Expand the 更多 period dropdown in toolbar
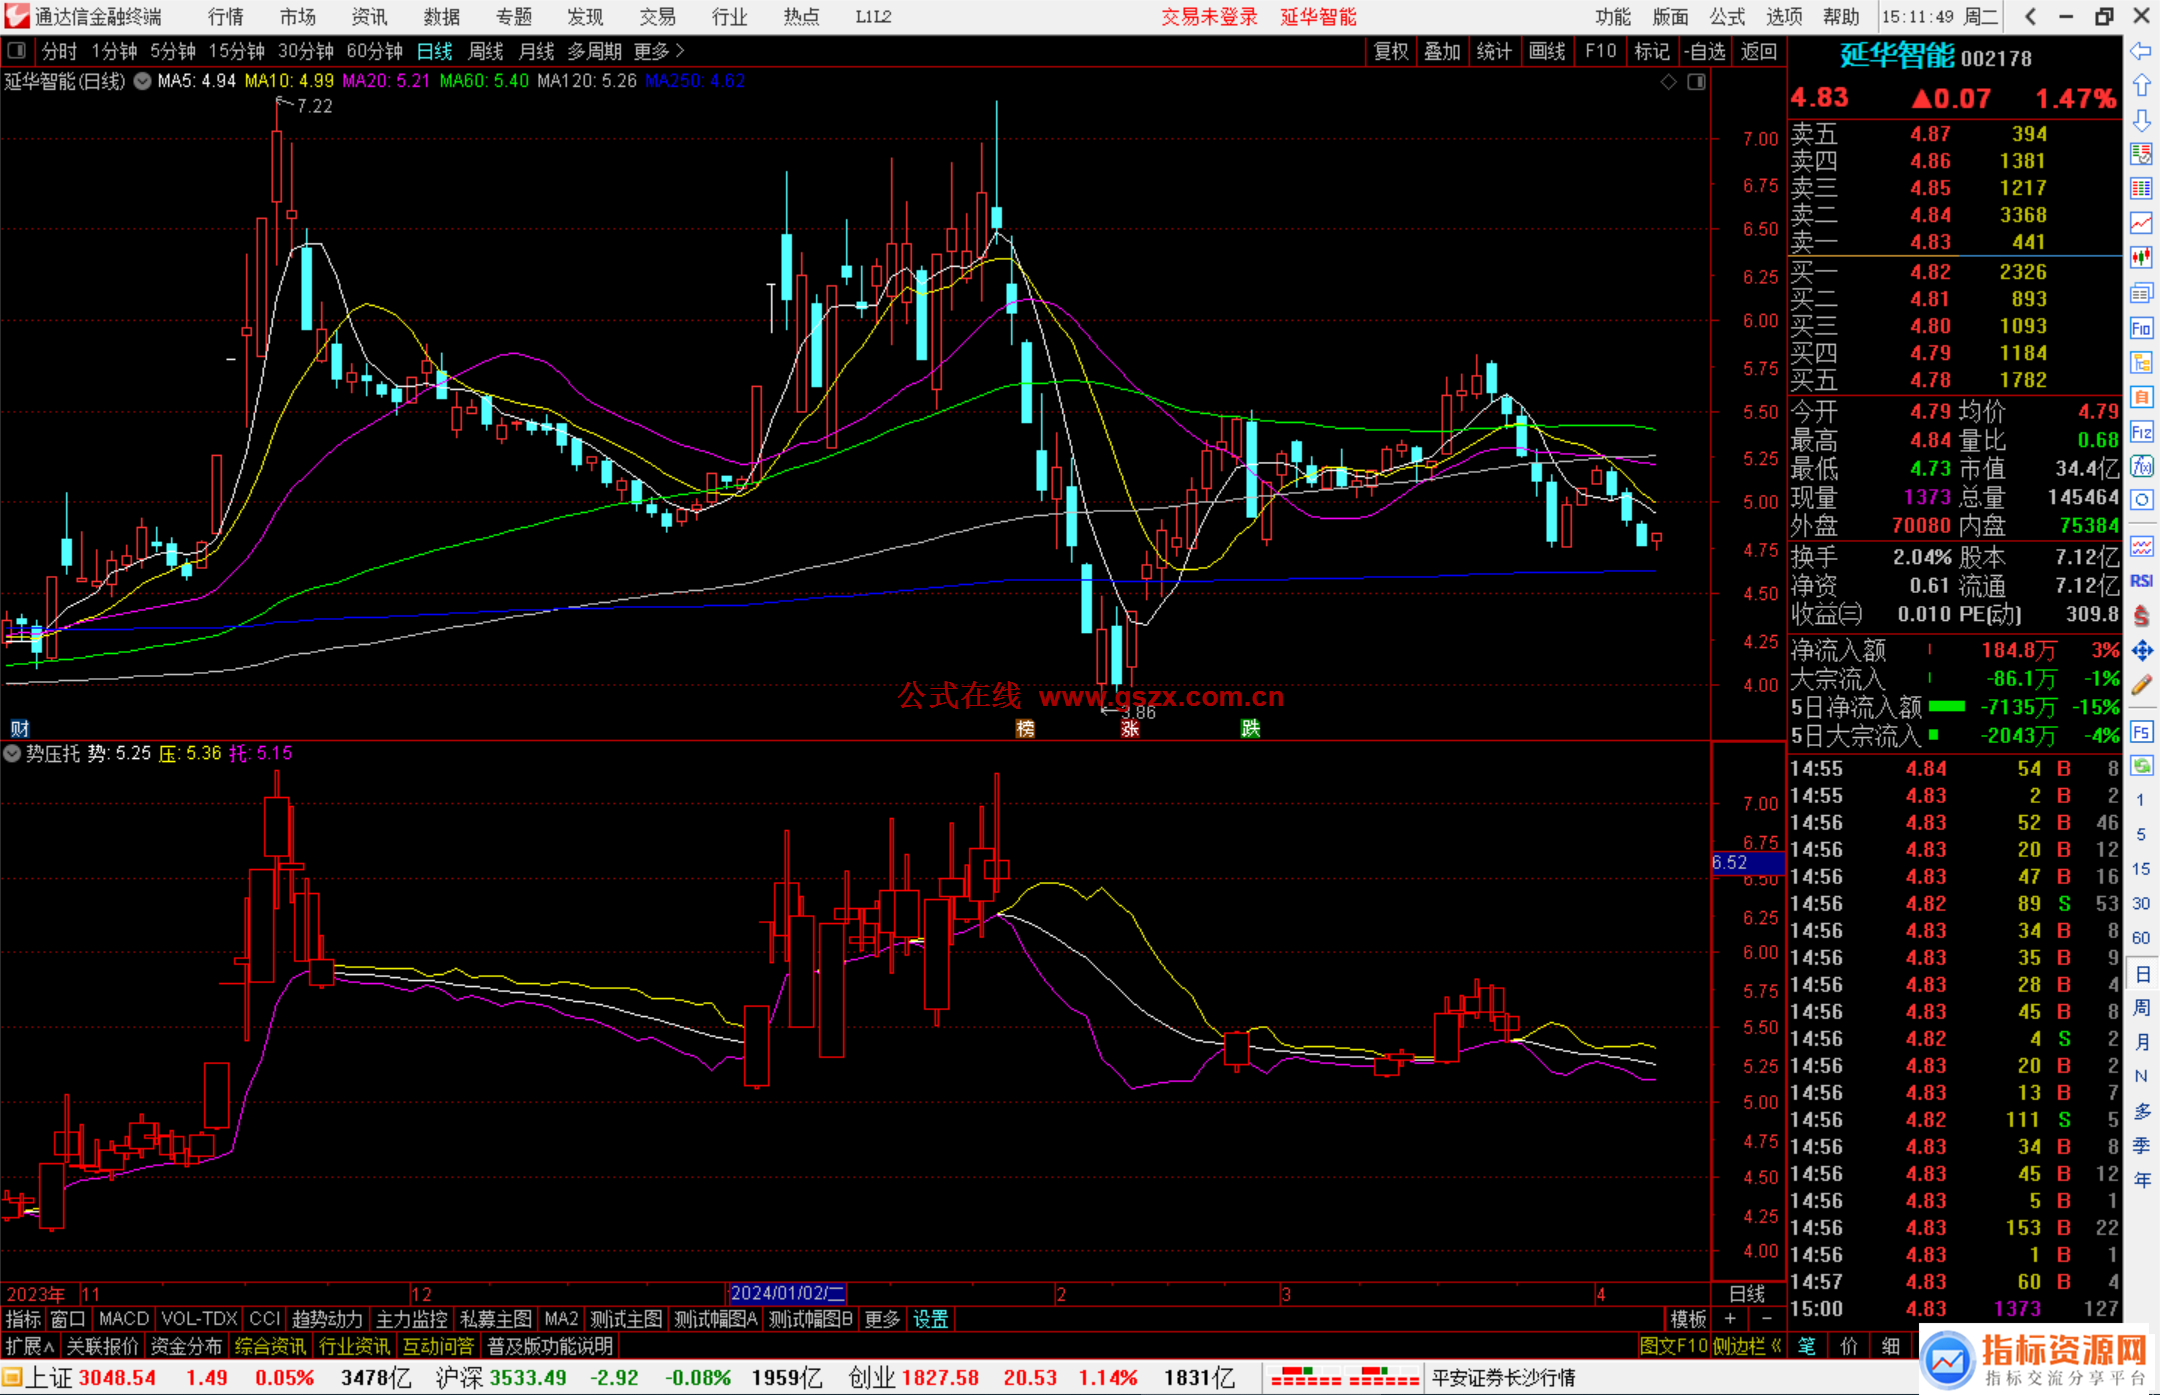 click(658, 51)
